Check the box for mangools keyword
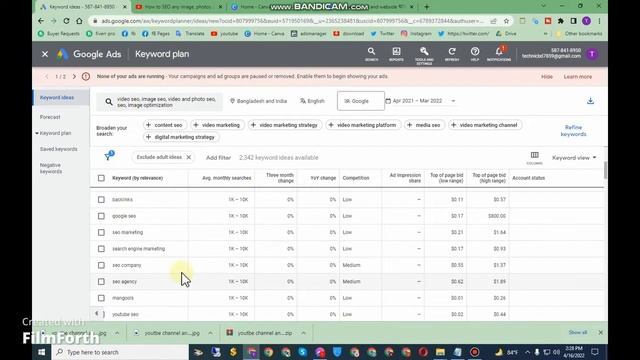 [101, 298]
